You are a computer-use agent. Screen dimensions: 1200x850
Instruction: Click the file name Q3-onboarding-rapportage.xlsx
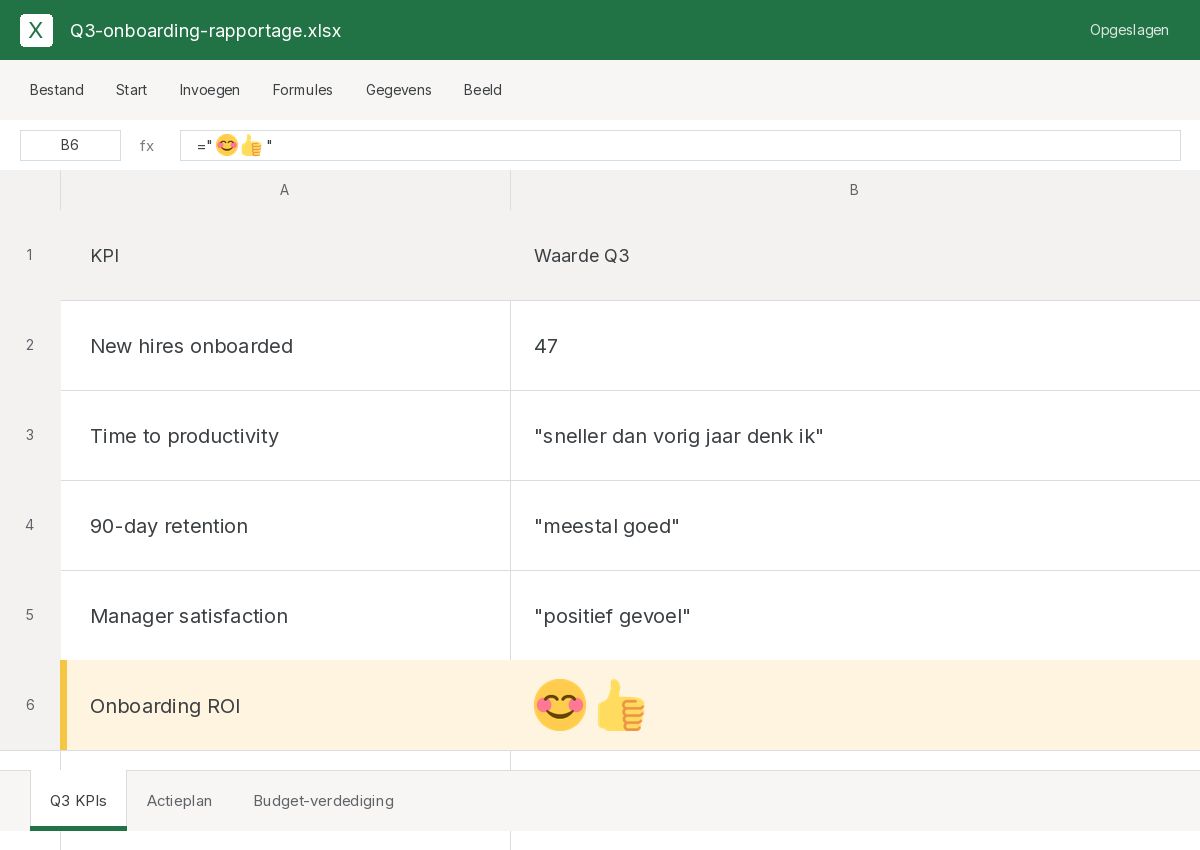coord(206,31)
